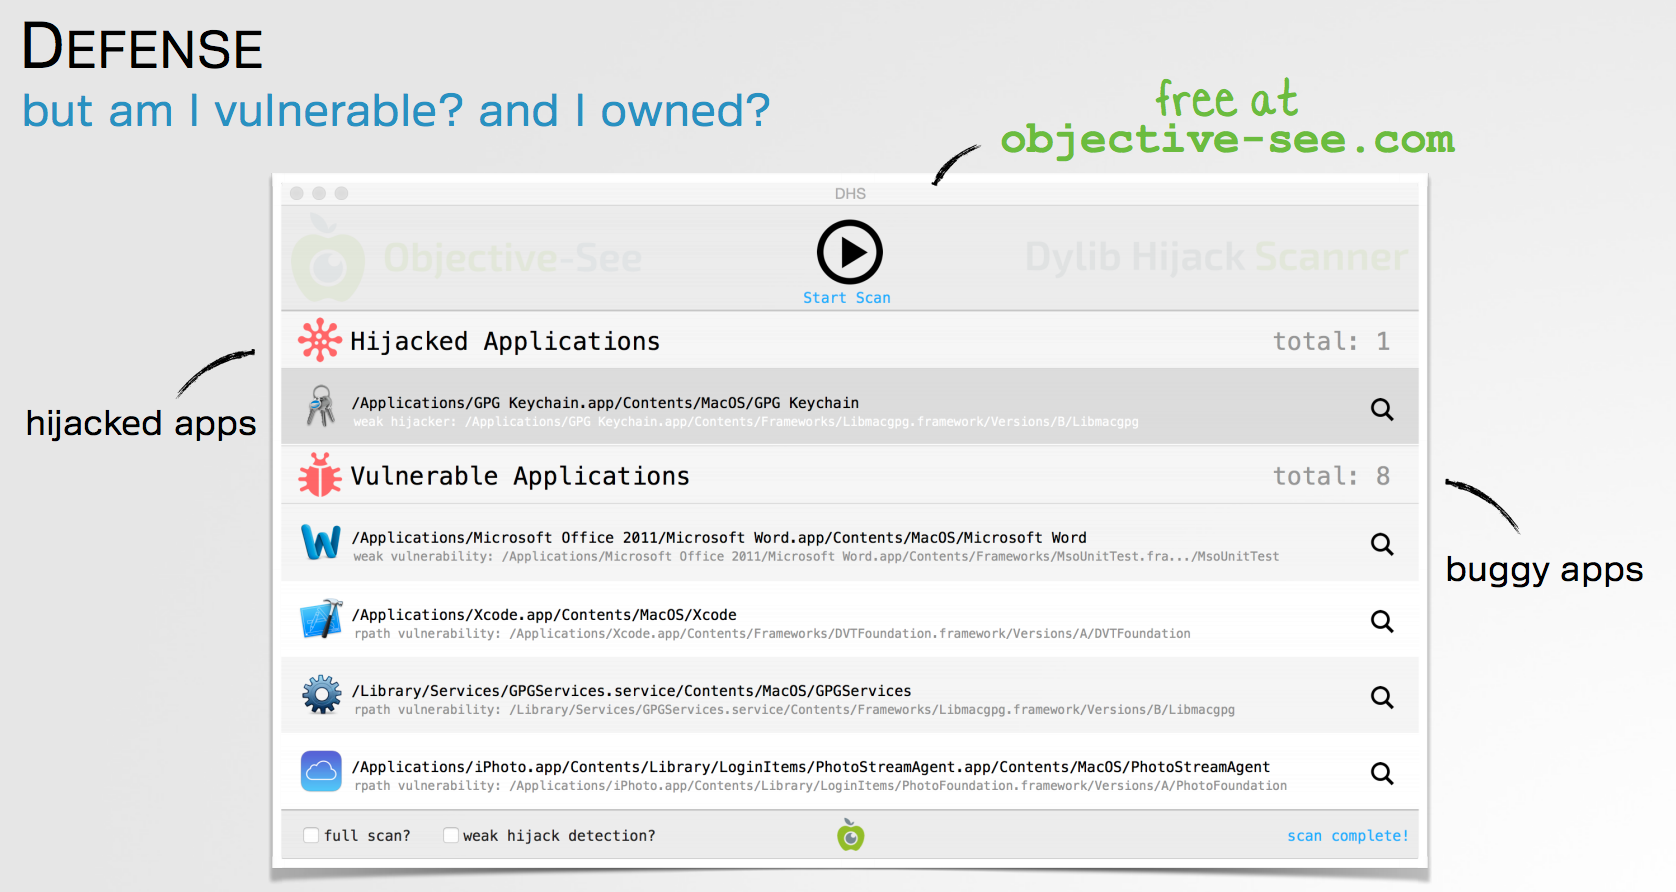Open details magnifier for PhotoStreamAgent row
Screen dimensions: 1676x892
(x=1382, y=773)
